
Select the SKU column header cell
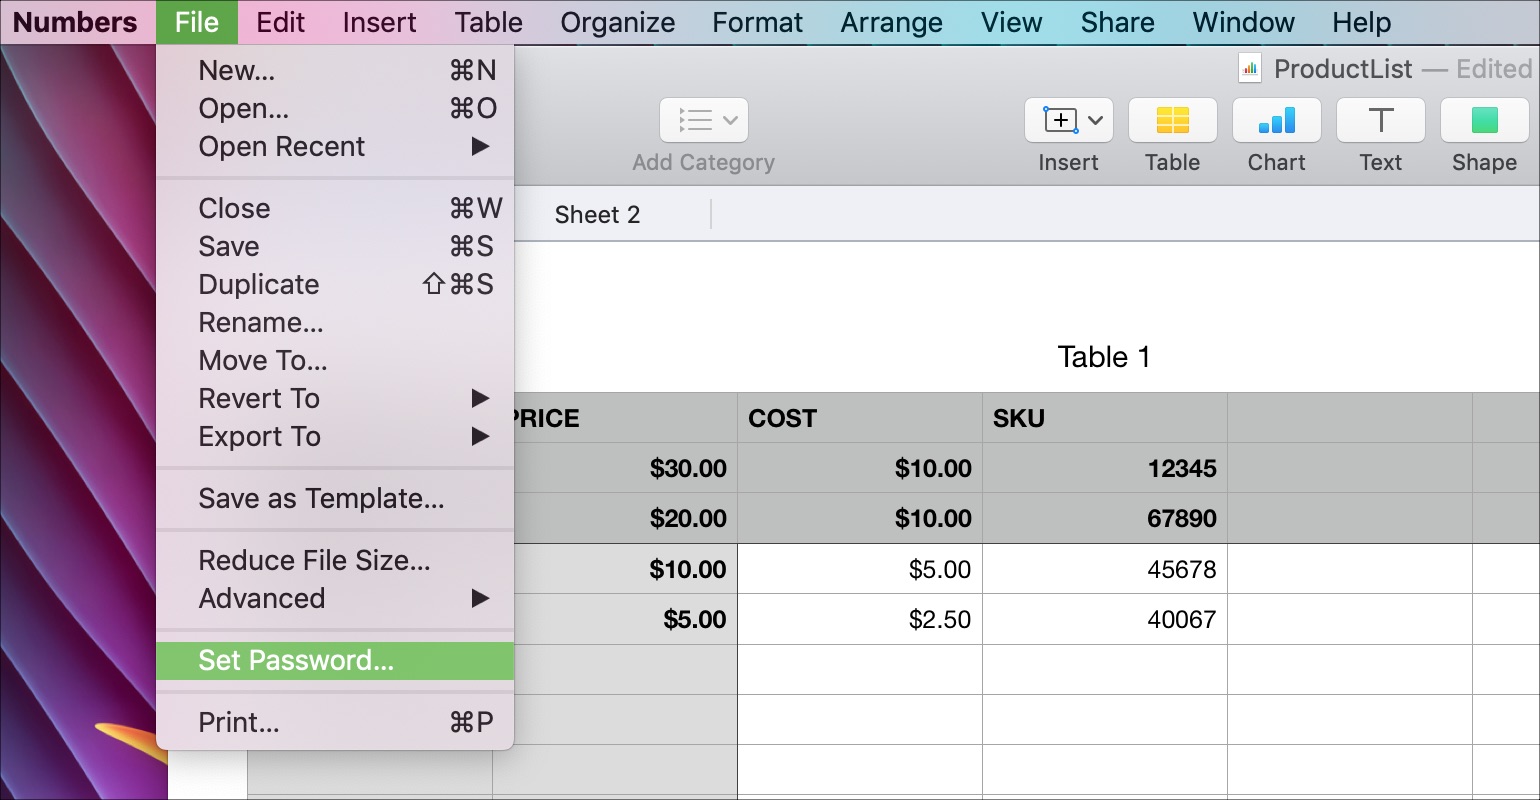tap(1105, 418)
